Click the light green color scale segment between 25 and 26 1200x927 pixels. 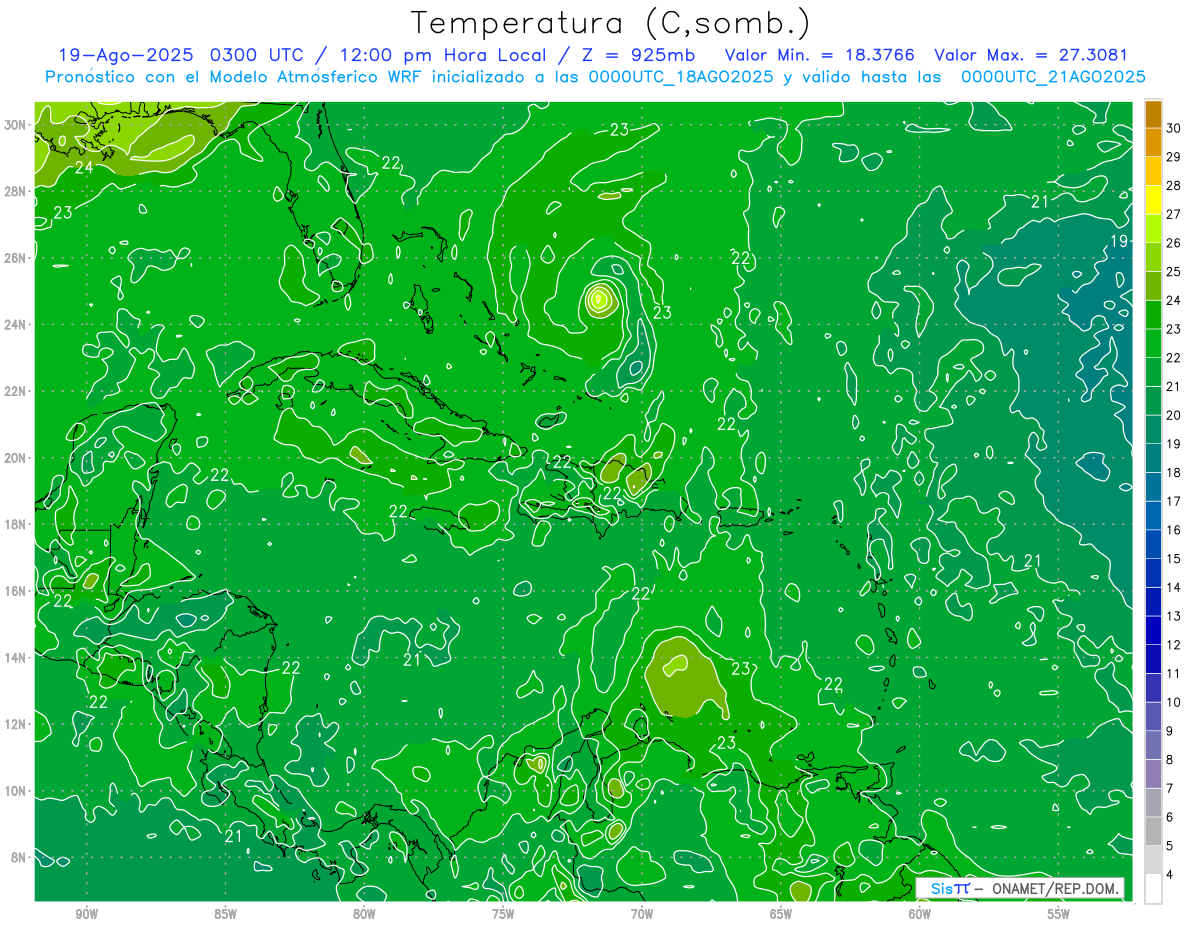click(x=1153, y=257)
